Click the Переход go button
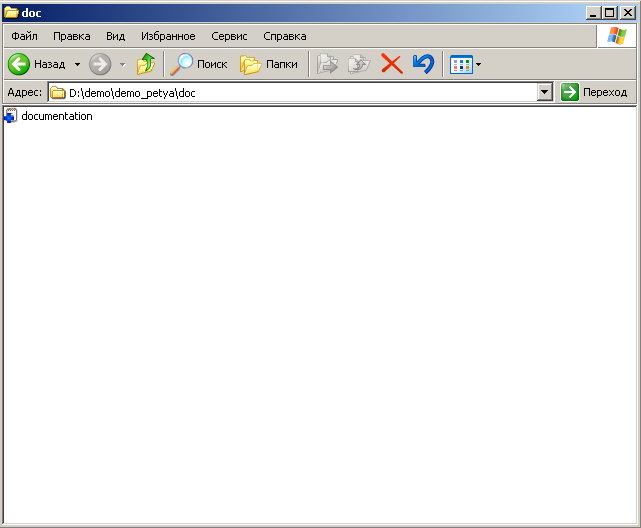 (x=594, y=92)
